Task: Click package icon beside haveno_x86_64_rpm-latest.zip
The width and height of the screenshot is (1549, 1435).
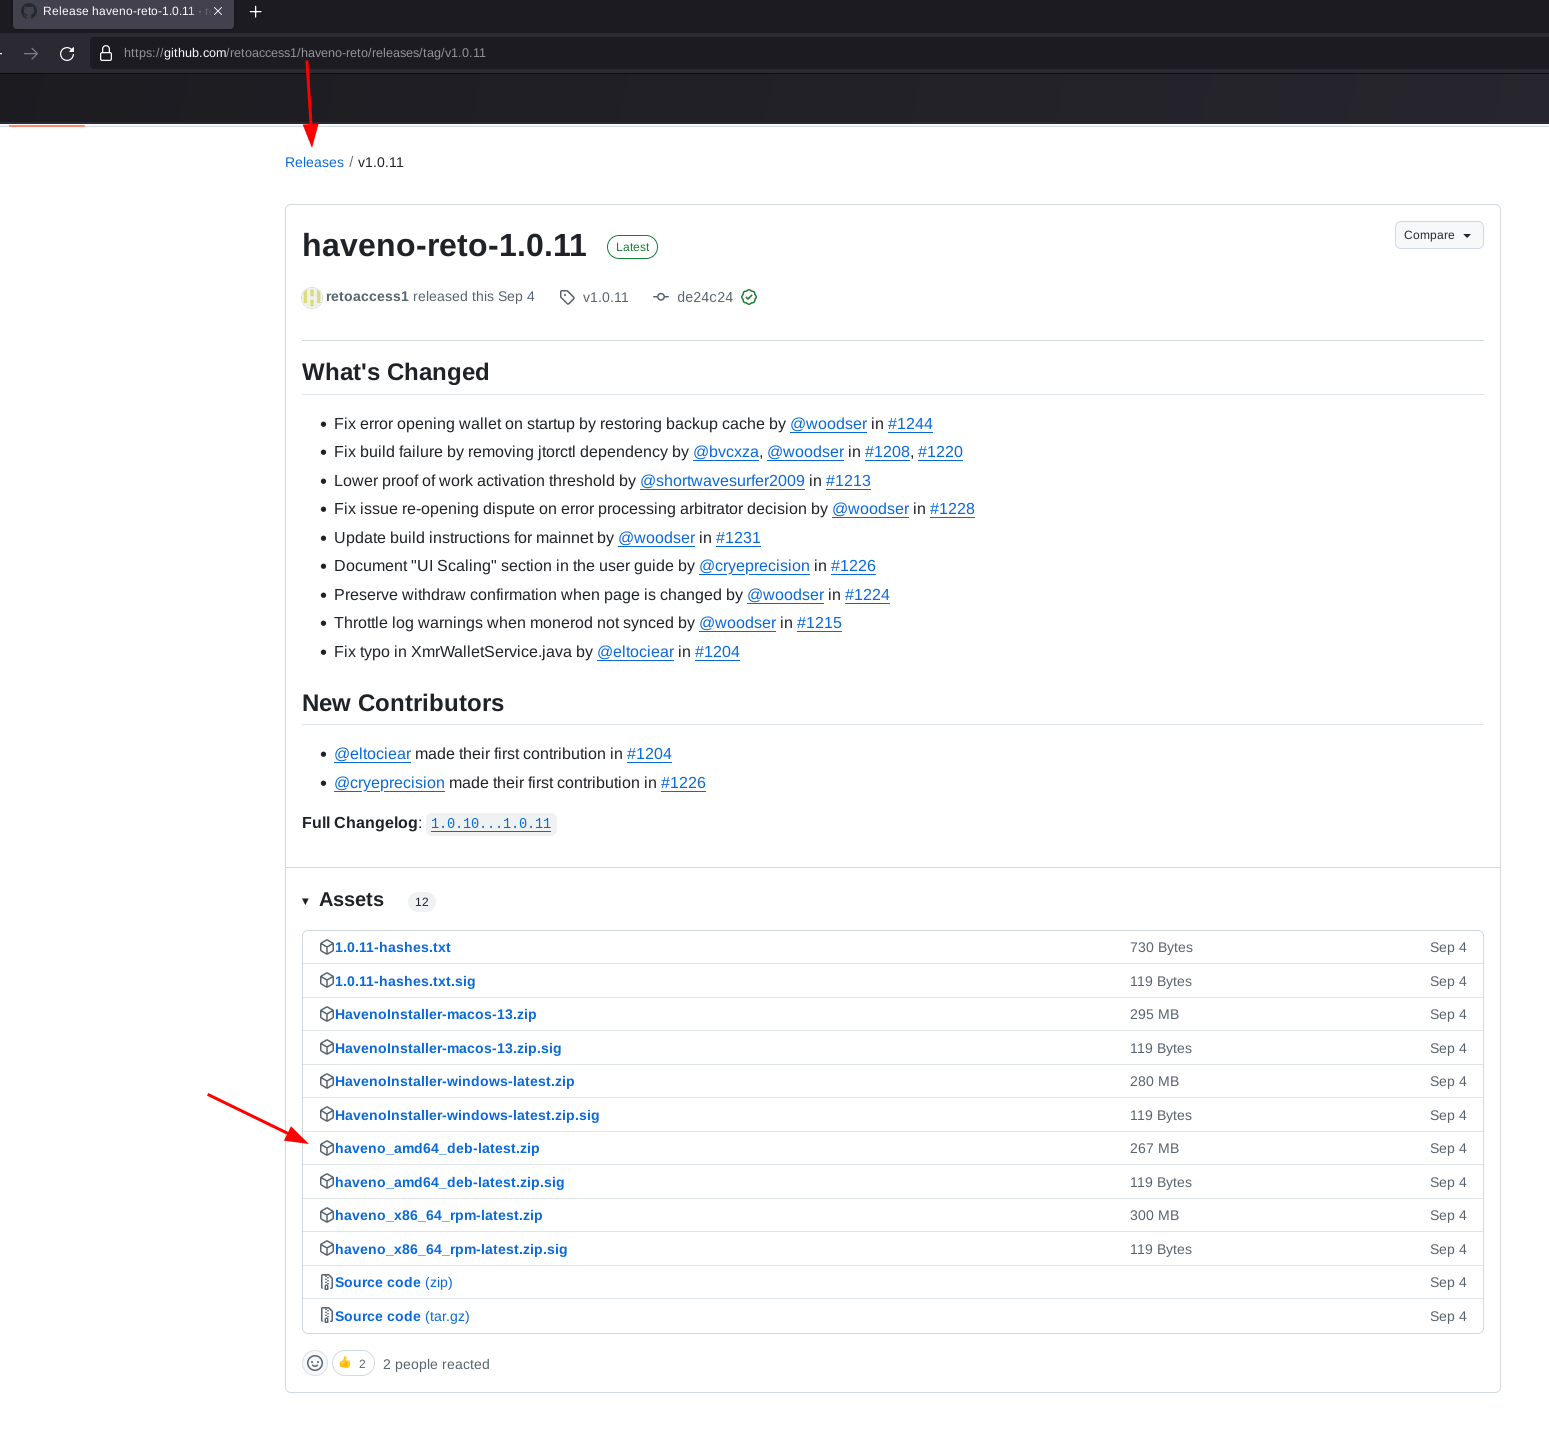Action: tap(326, 1215)
